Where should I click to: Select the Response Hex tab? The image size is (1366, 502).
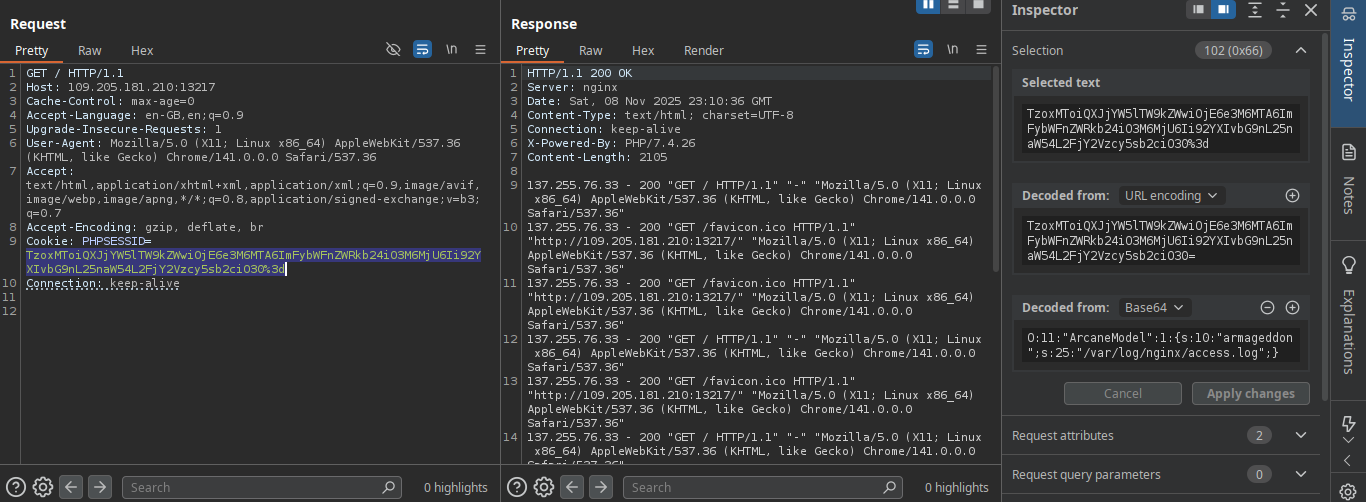pos(643,50)
